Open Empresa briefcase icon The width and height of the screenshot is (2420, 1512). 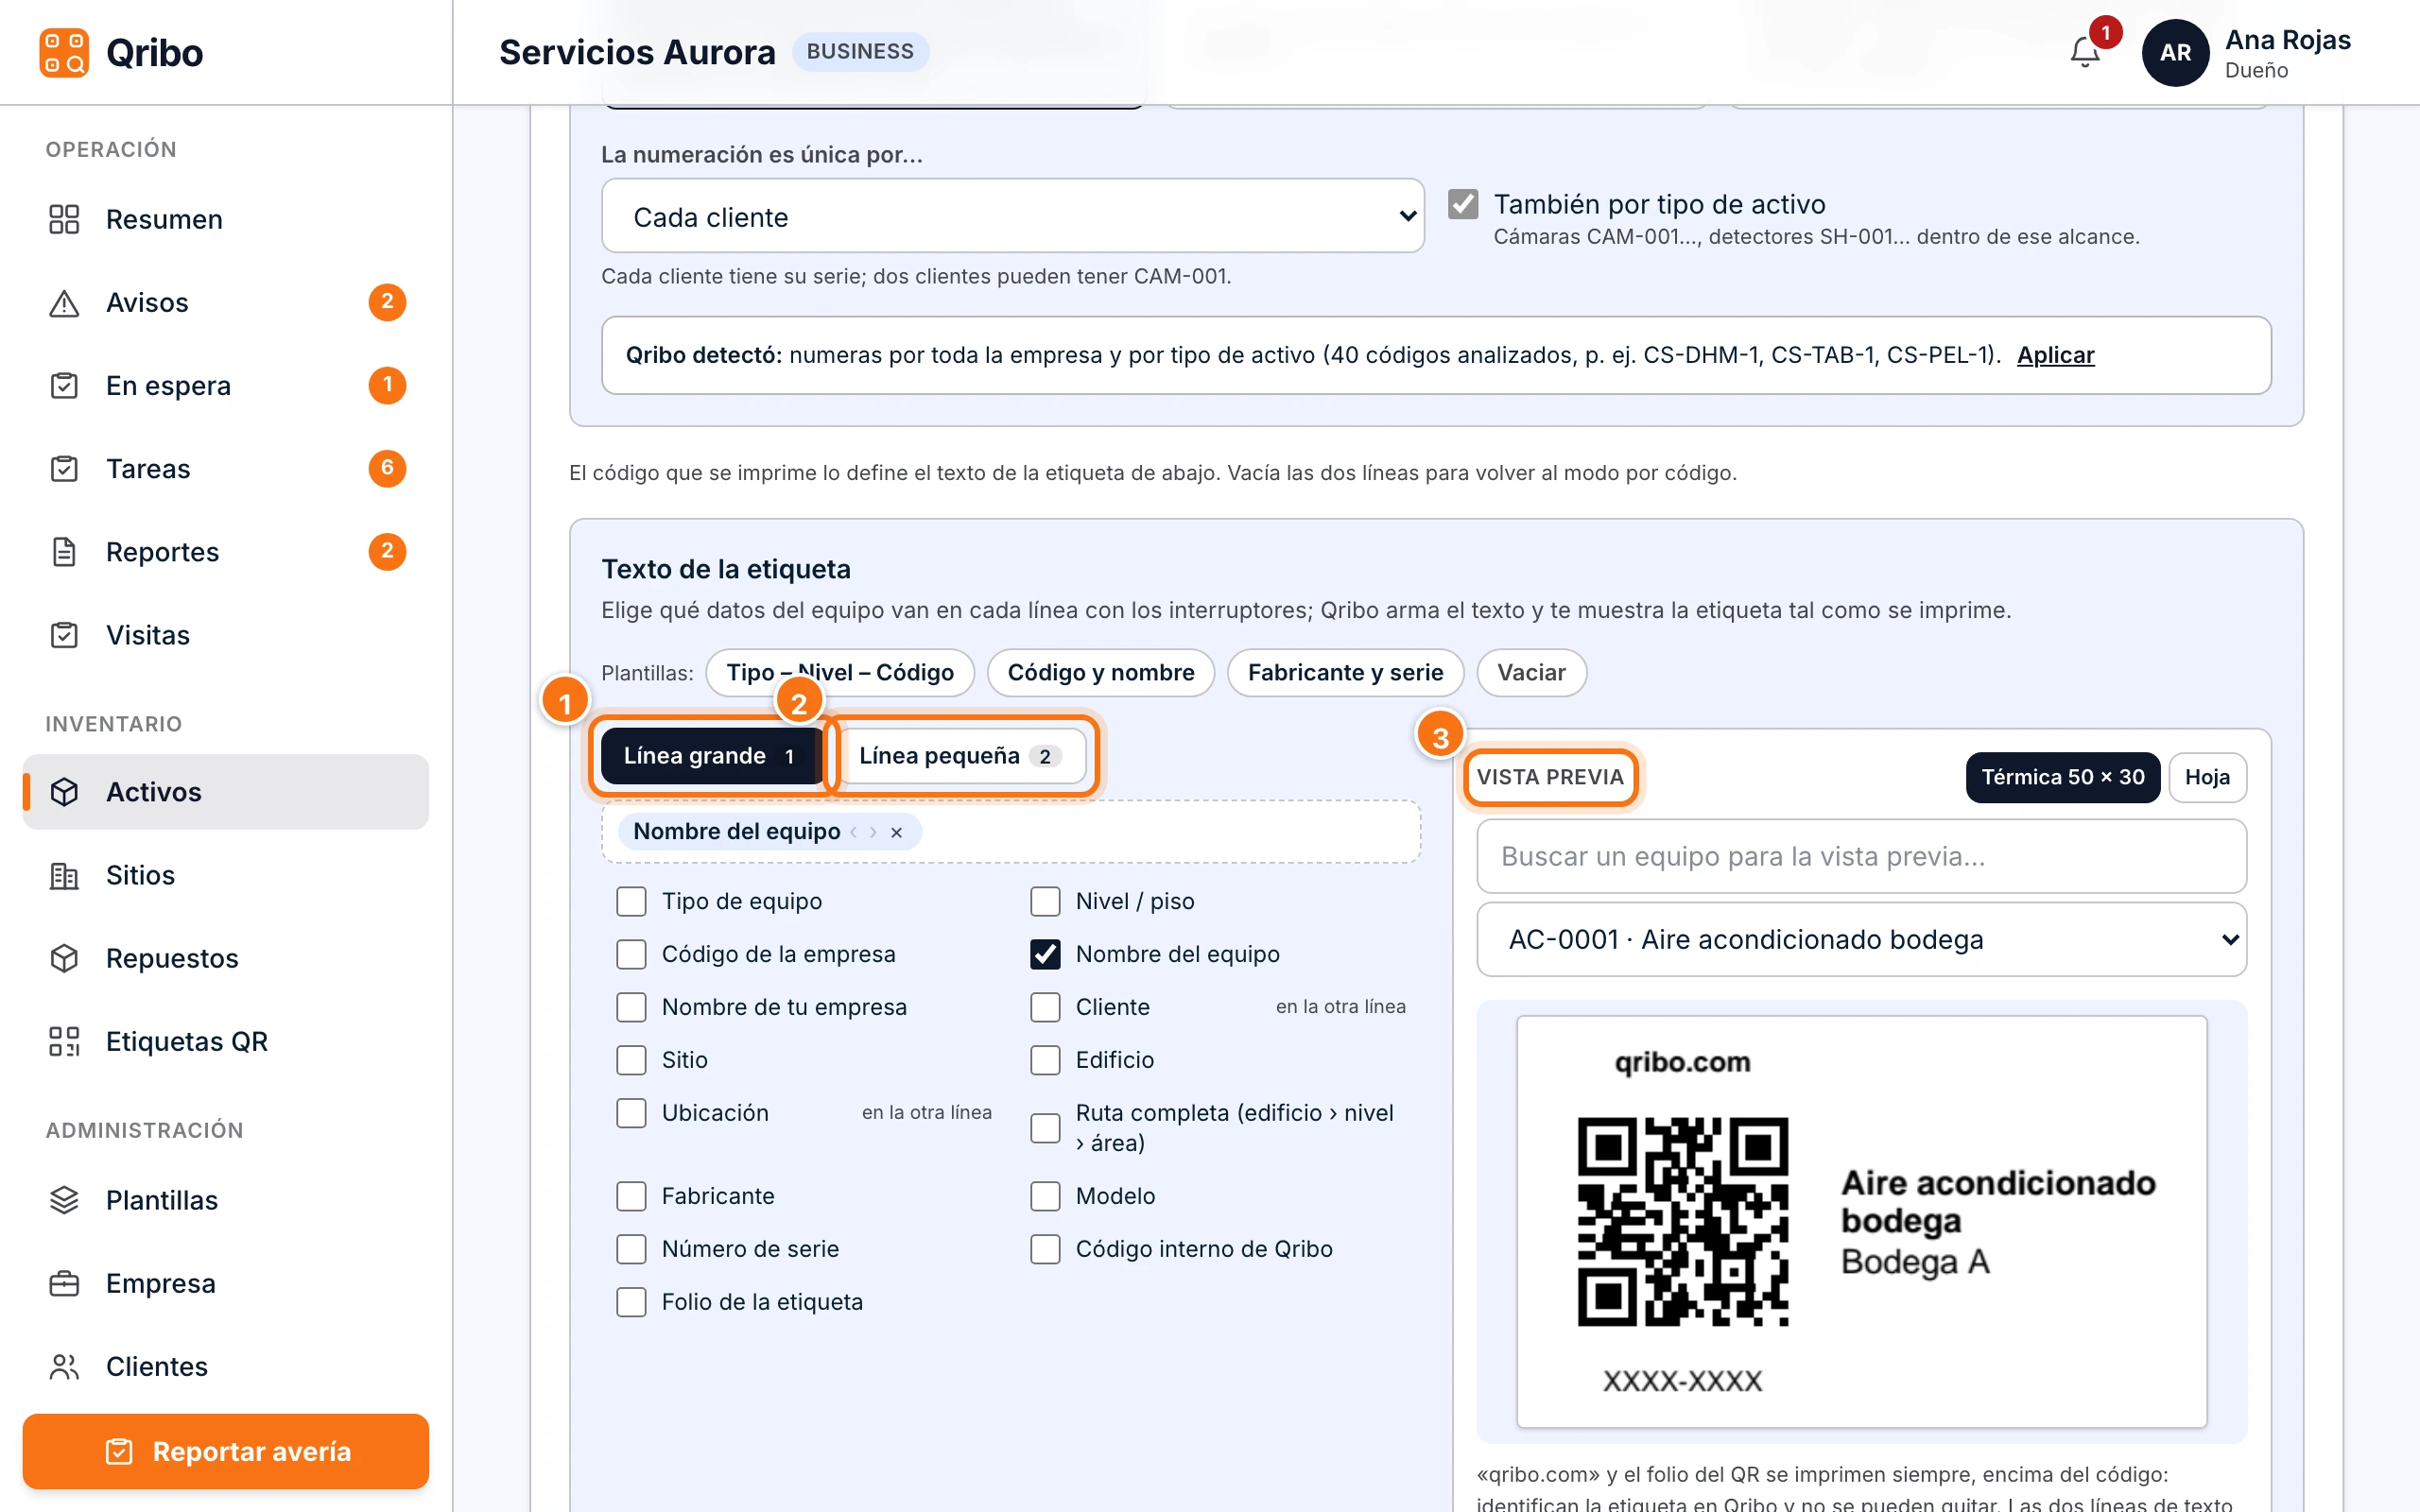tap(64, 1283)
